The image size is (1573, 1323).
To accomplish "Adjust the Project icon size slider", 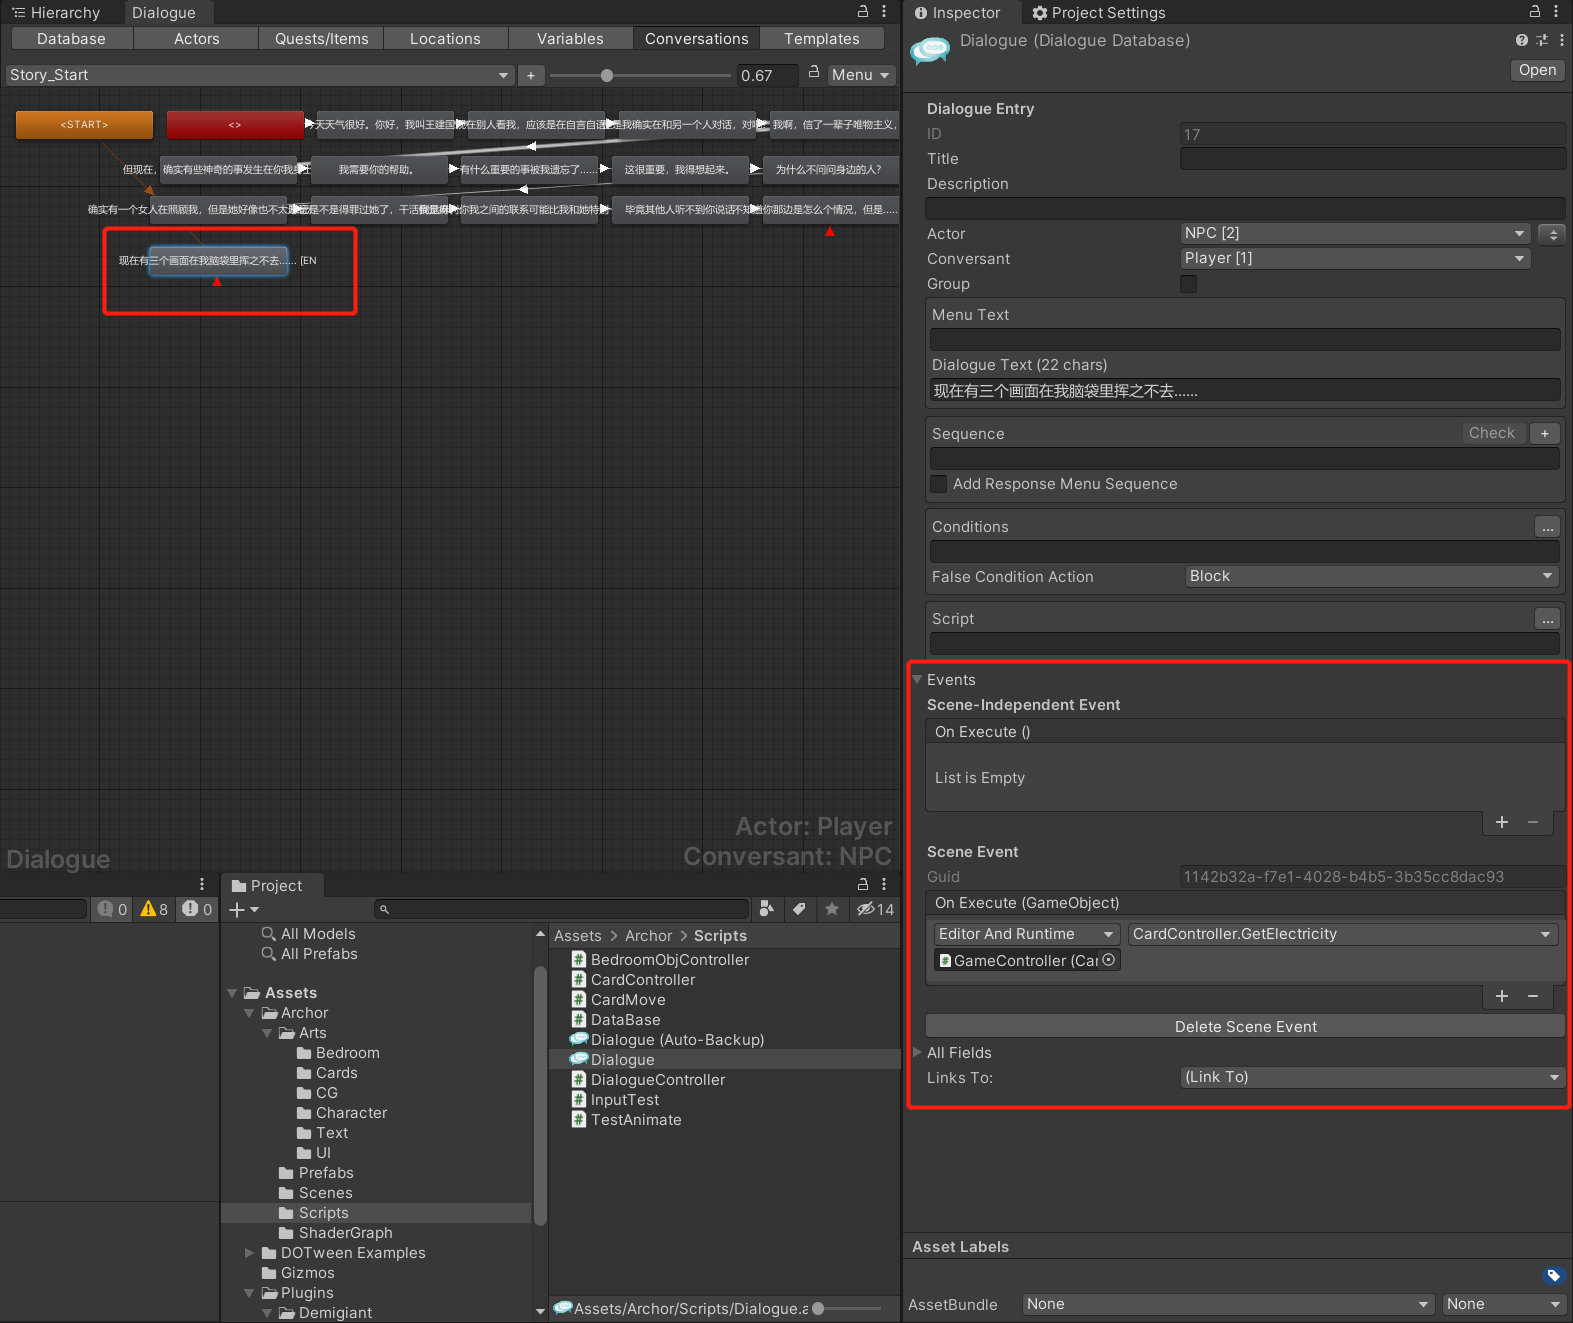I will 818,1308.
